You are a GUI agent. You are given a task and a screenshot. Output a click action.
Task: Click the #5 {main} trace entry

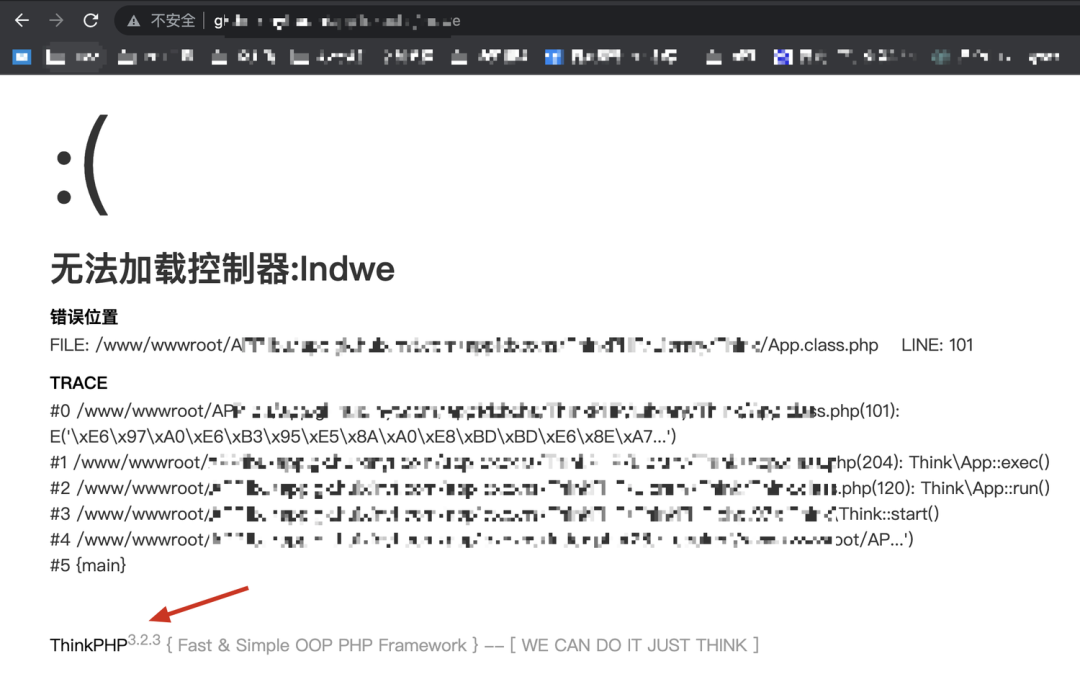[x=88, y=566]
